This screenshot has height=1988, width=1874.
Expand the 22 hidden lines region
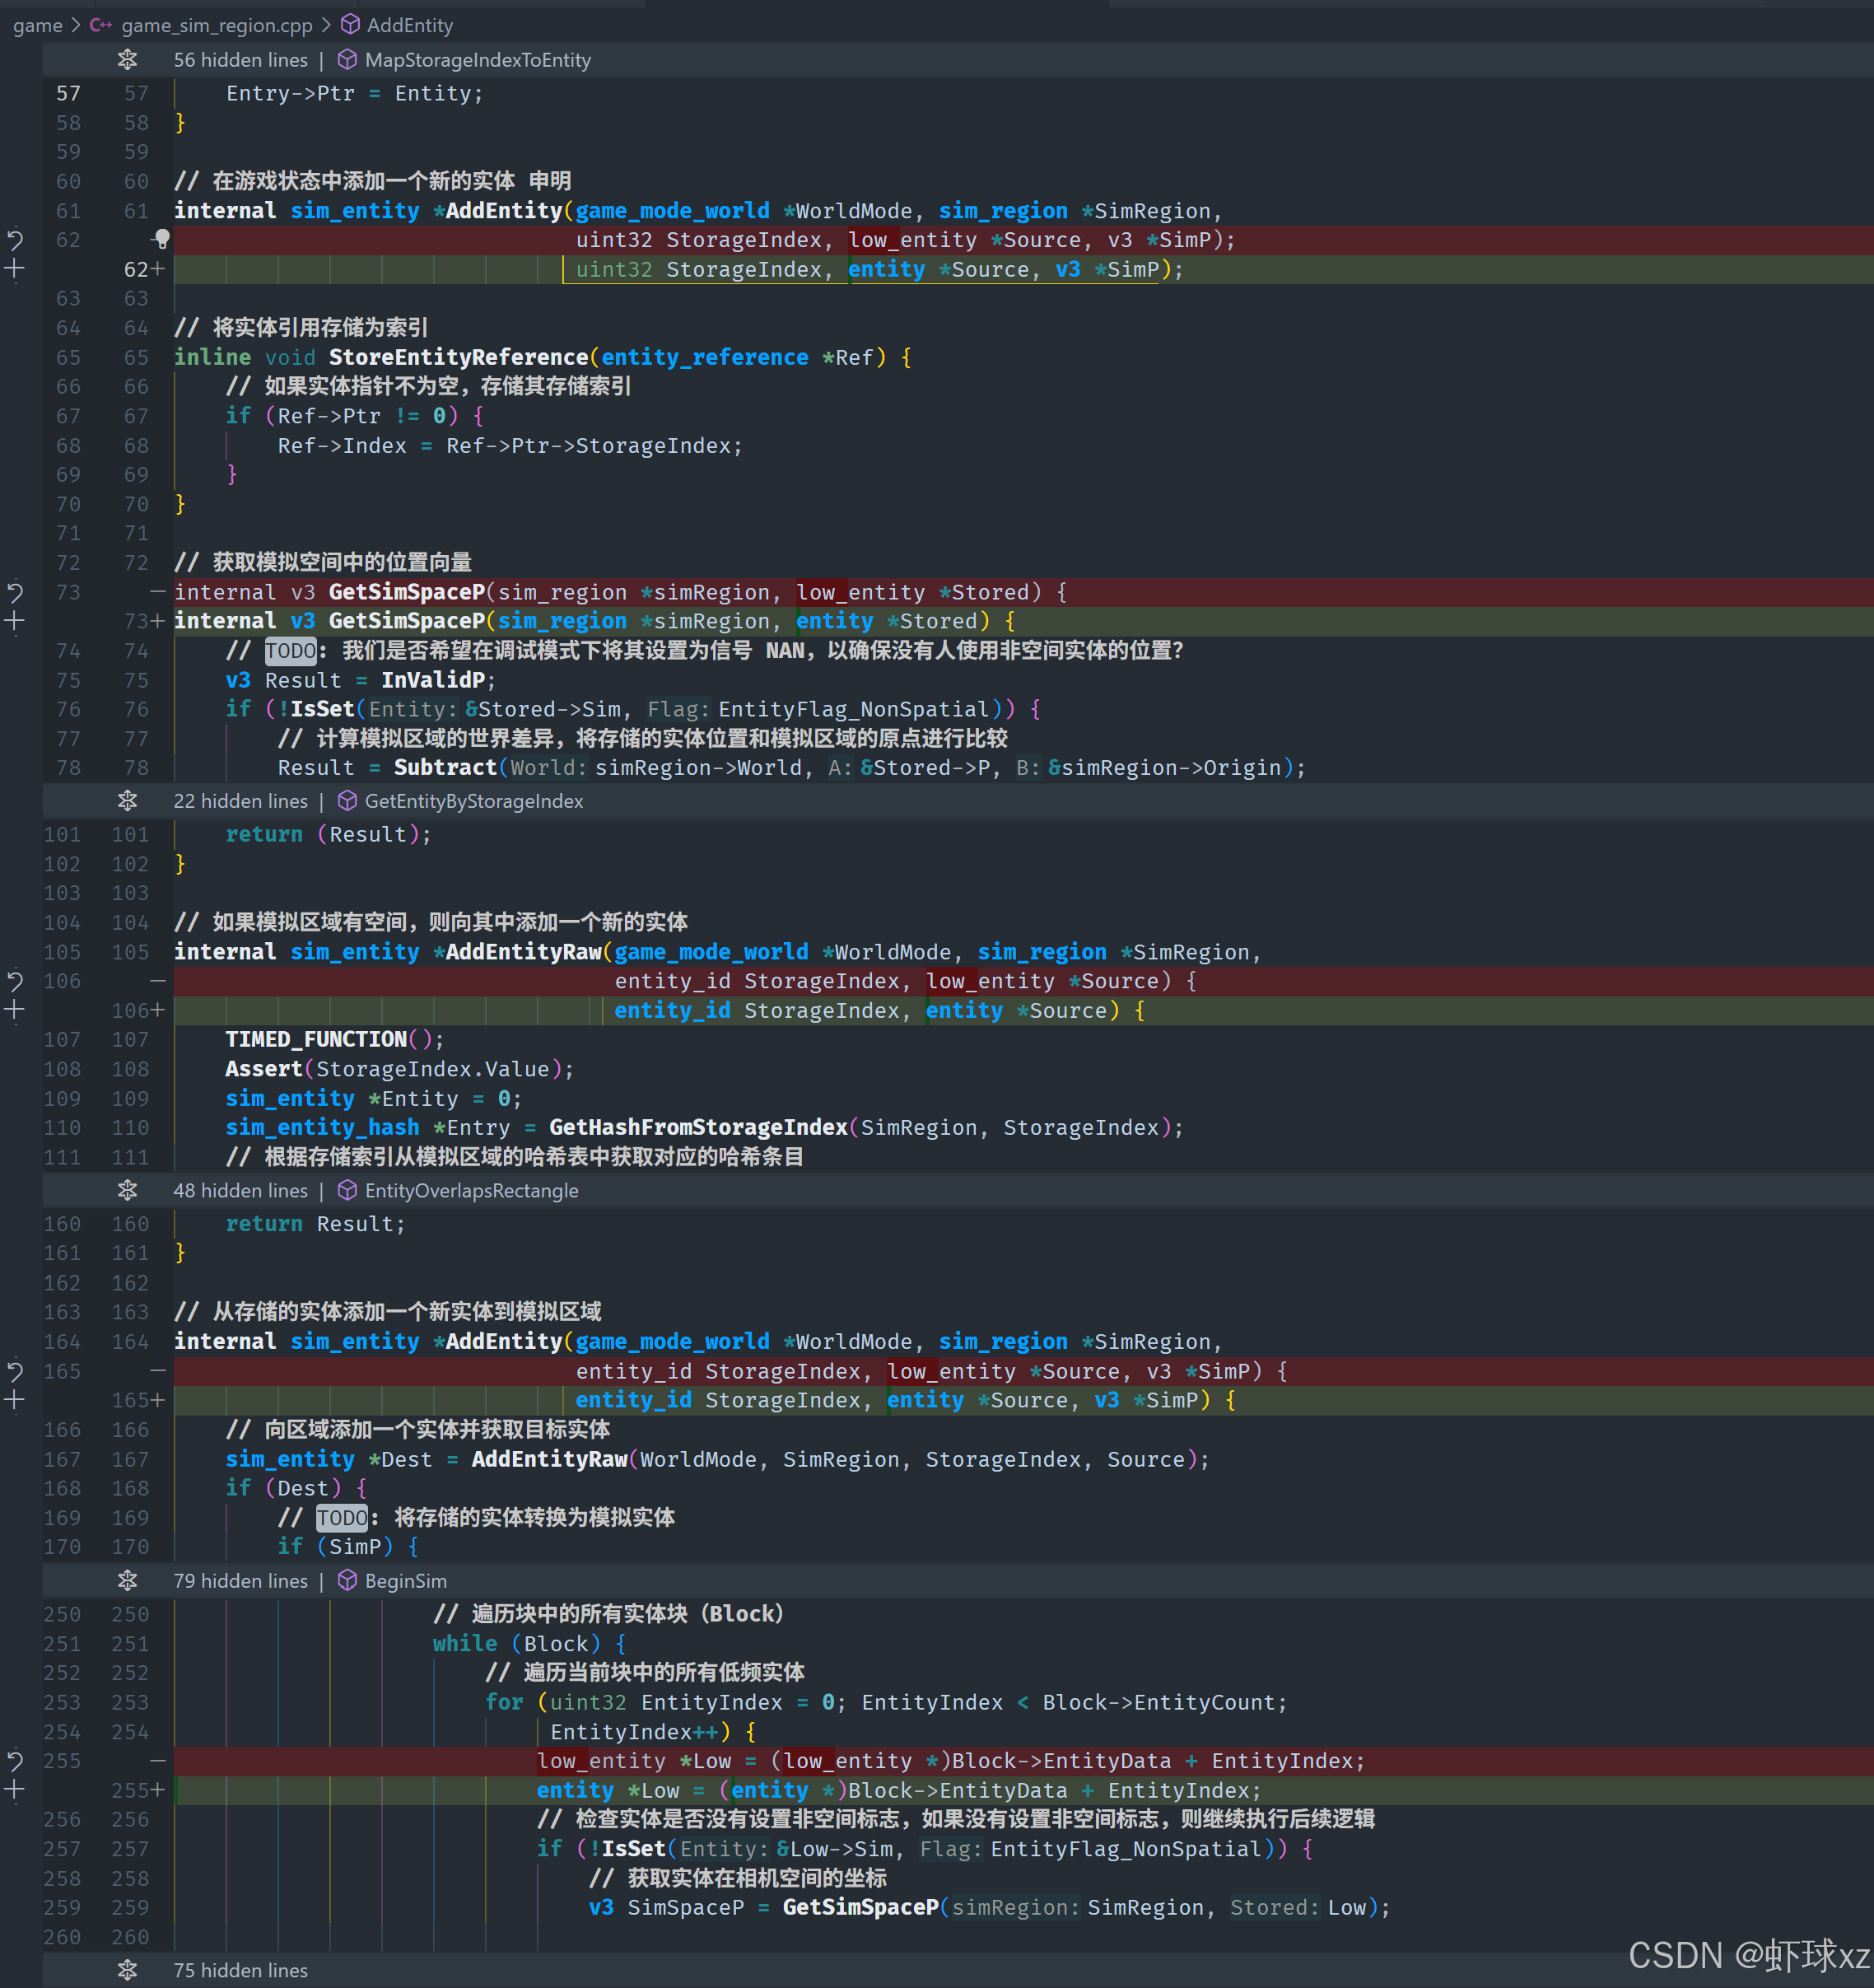[127, 801]
